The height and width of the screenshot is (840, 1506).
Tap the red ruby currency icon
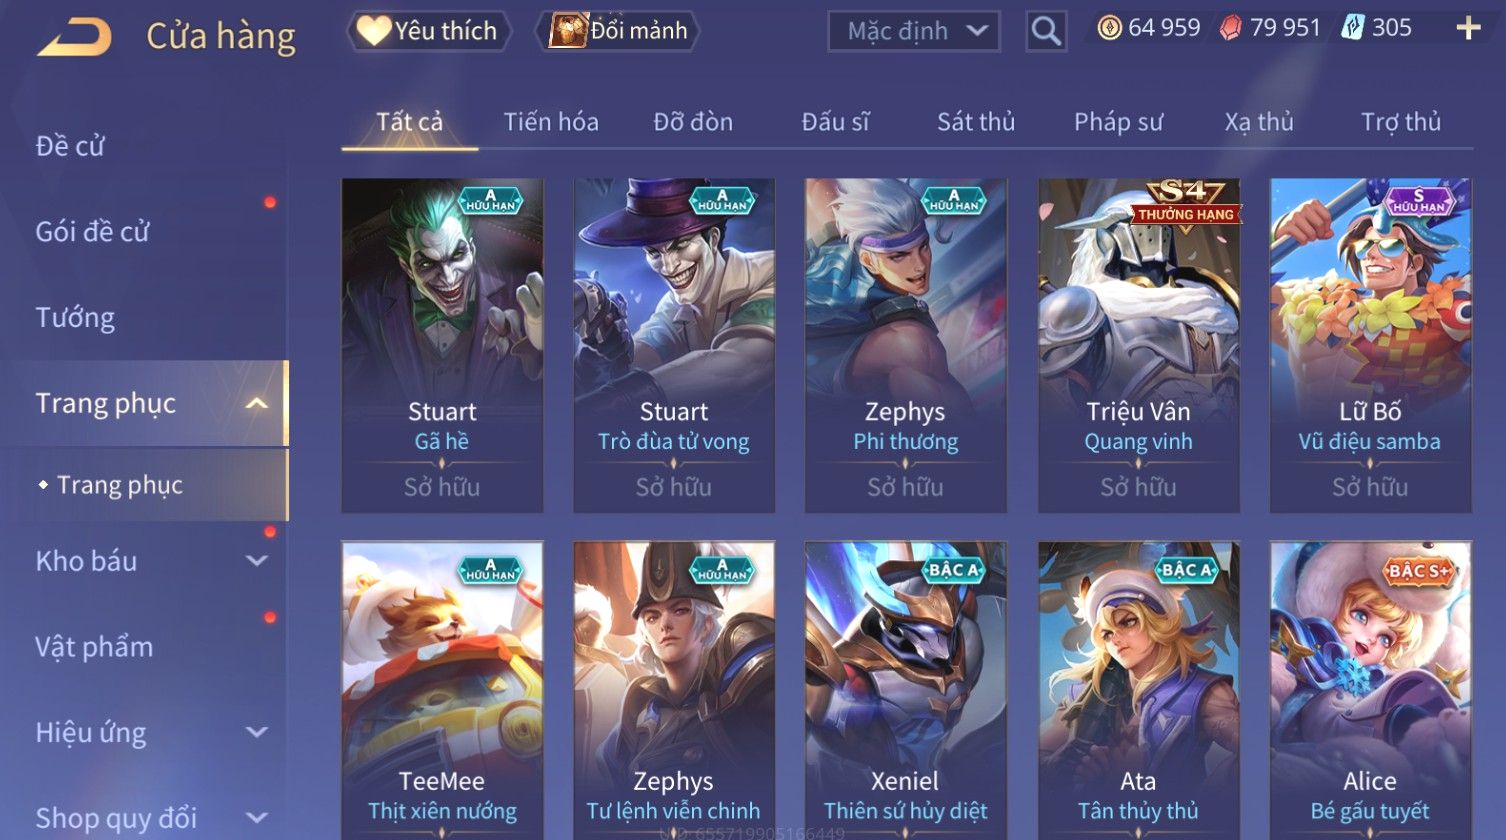tap(1231, 28)
